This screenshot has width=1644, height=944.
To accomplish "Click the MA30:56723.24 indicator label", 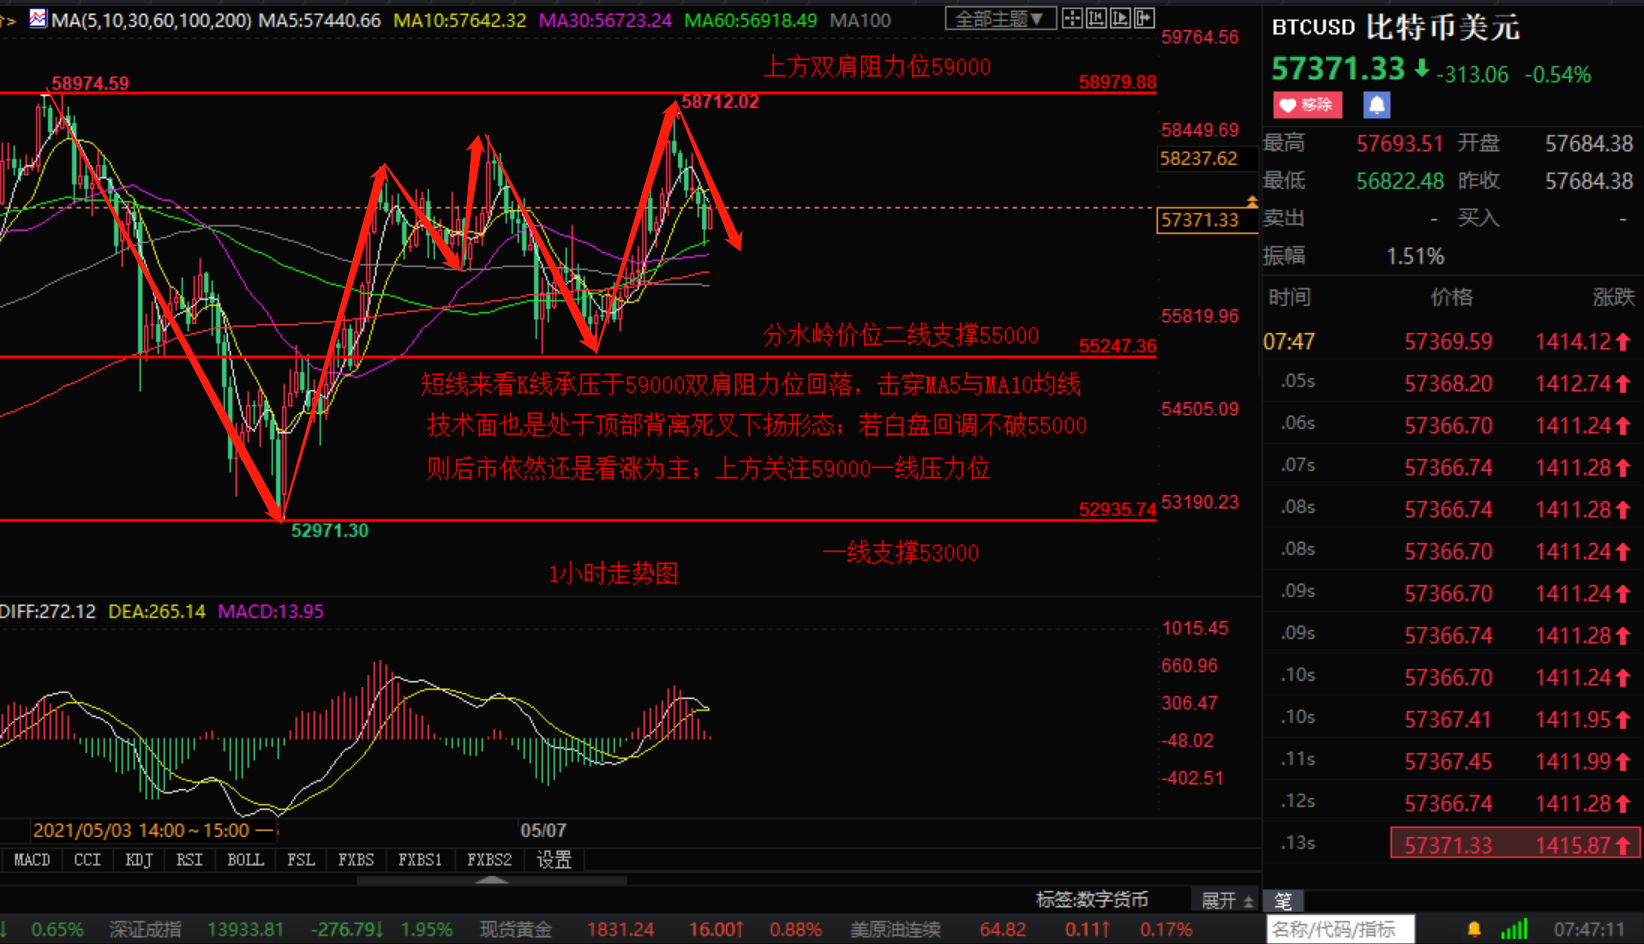I will (x=605, y=20).
